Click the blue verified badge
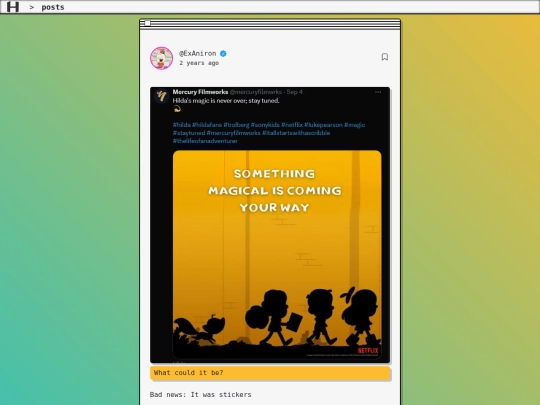540x405 pixels. [223, 53]
